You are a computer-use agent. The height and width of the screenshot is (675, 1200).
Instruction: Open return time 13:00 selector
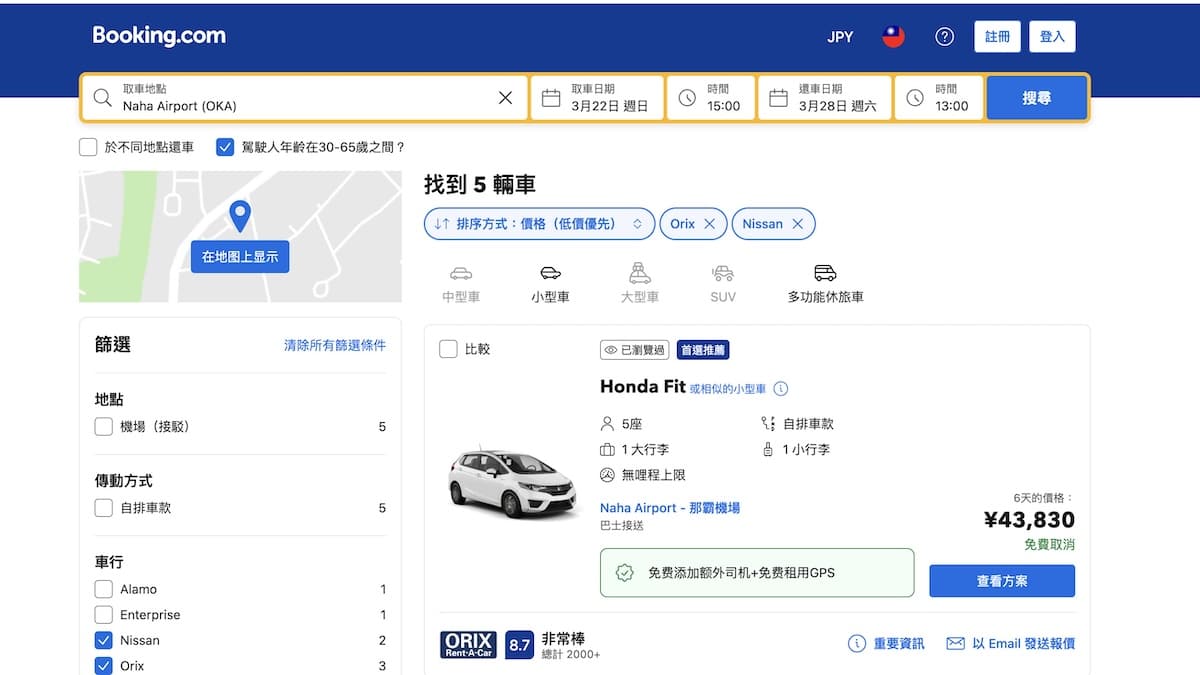[x=939, y=98]
